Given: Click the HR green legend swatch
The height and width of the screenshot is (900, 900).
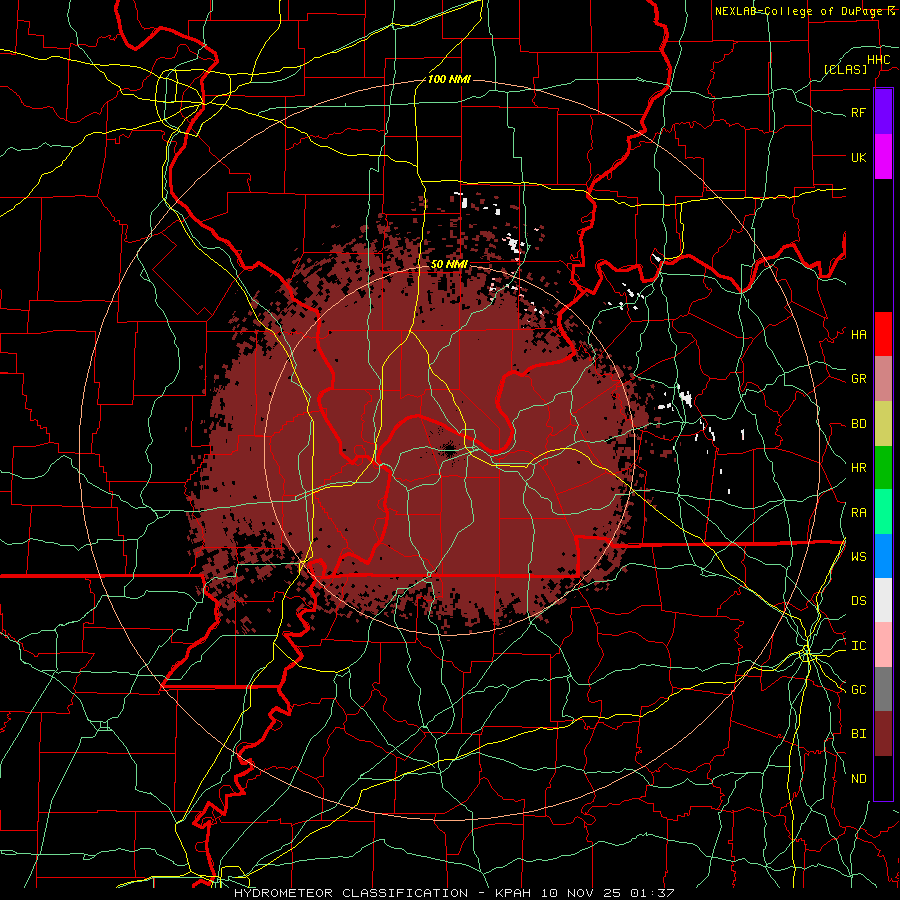Looking at the screenshot, I should pyautogui.click(x=883, y=467).
